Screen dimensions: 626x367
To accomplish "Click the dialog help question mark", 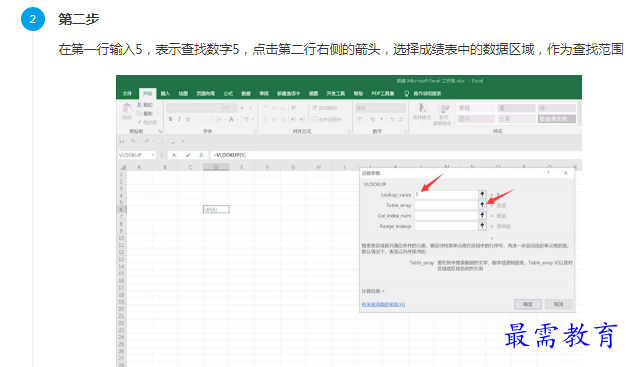I will 548,173.
